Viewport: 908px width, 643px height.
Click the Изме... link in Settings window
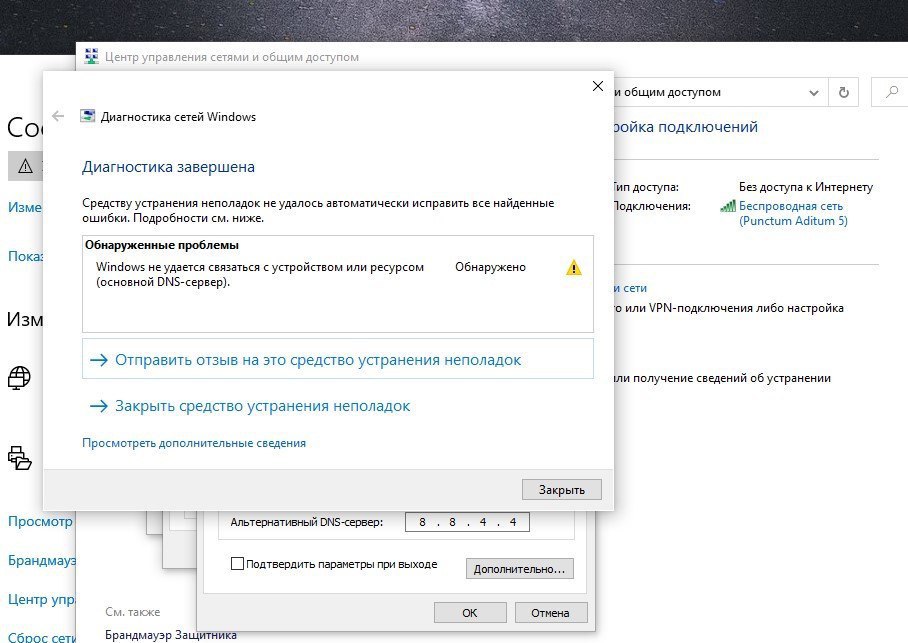(25, 207)
